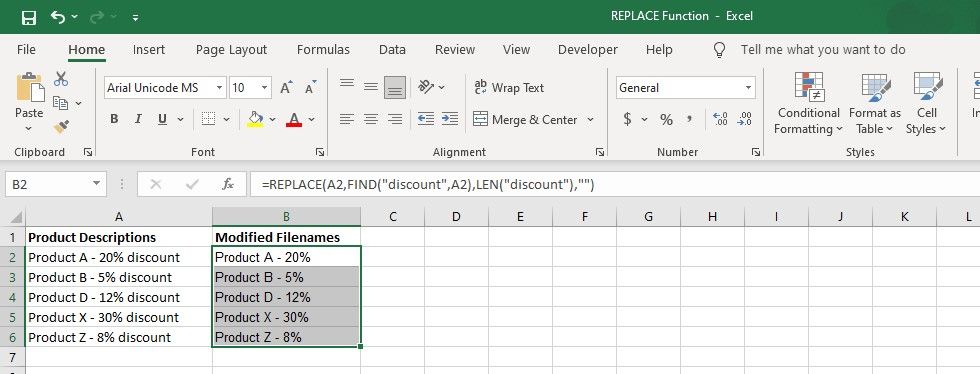Align text to the right
The width and height of the screenshot is (980, 374).
[x=394, y=119]
